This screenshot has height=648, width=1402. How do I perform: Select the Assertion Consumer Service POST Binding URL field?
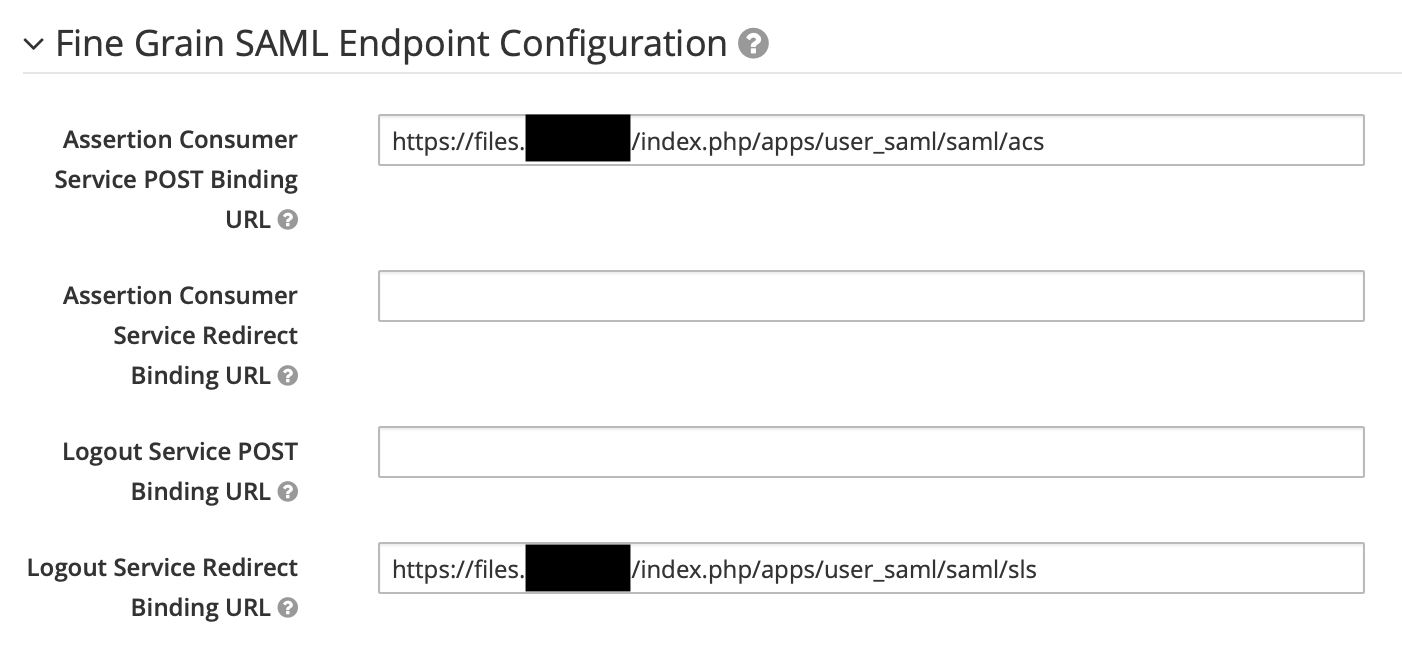[870, 140]
